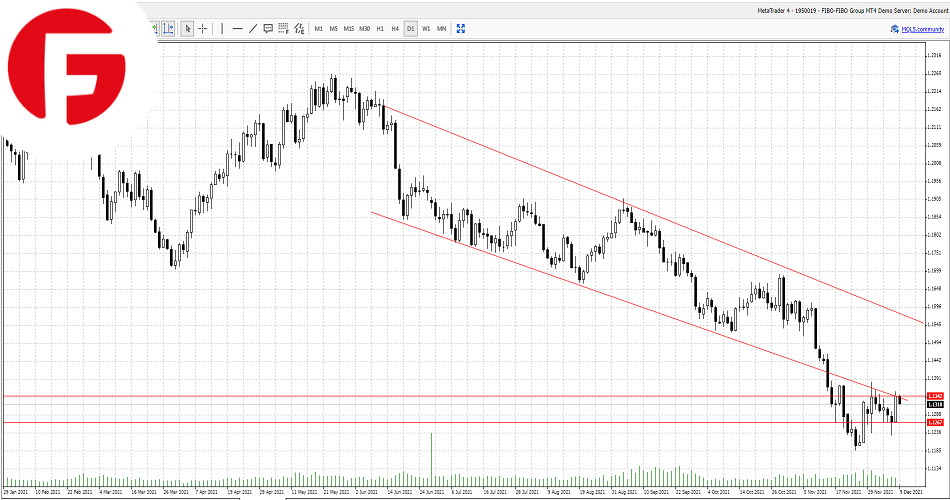Select the arrow cursor tool

point(187,29)
